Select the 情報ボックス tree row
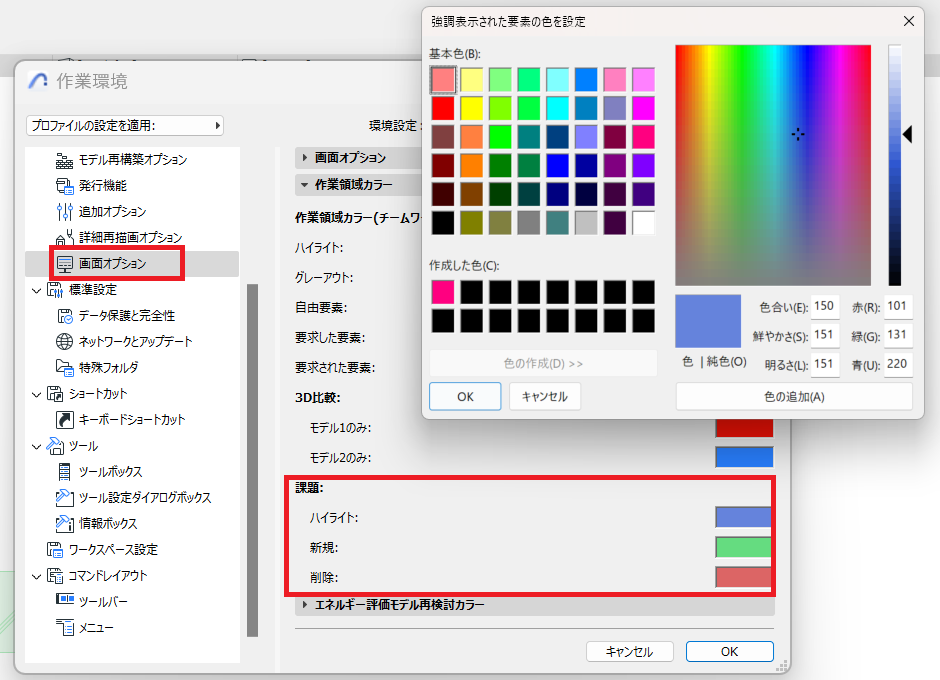Image resolution: width=940 pixels, height=680 pixels. (132, 523)
